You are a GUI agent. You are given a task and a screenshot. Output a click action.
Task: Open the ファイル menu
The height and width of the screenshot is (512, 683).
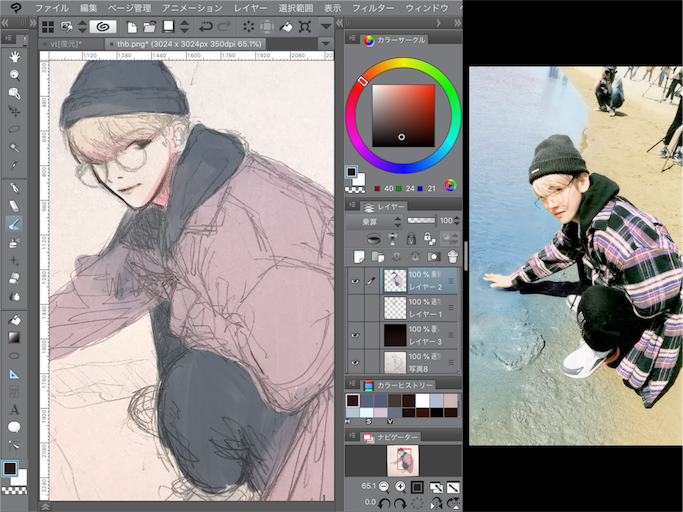pos(51,8)
